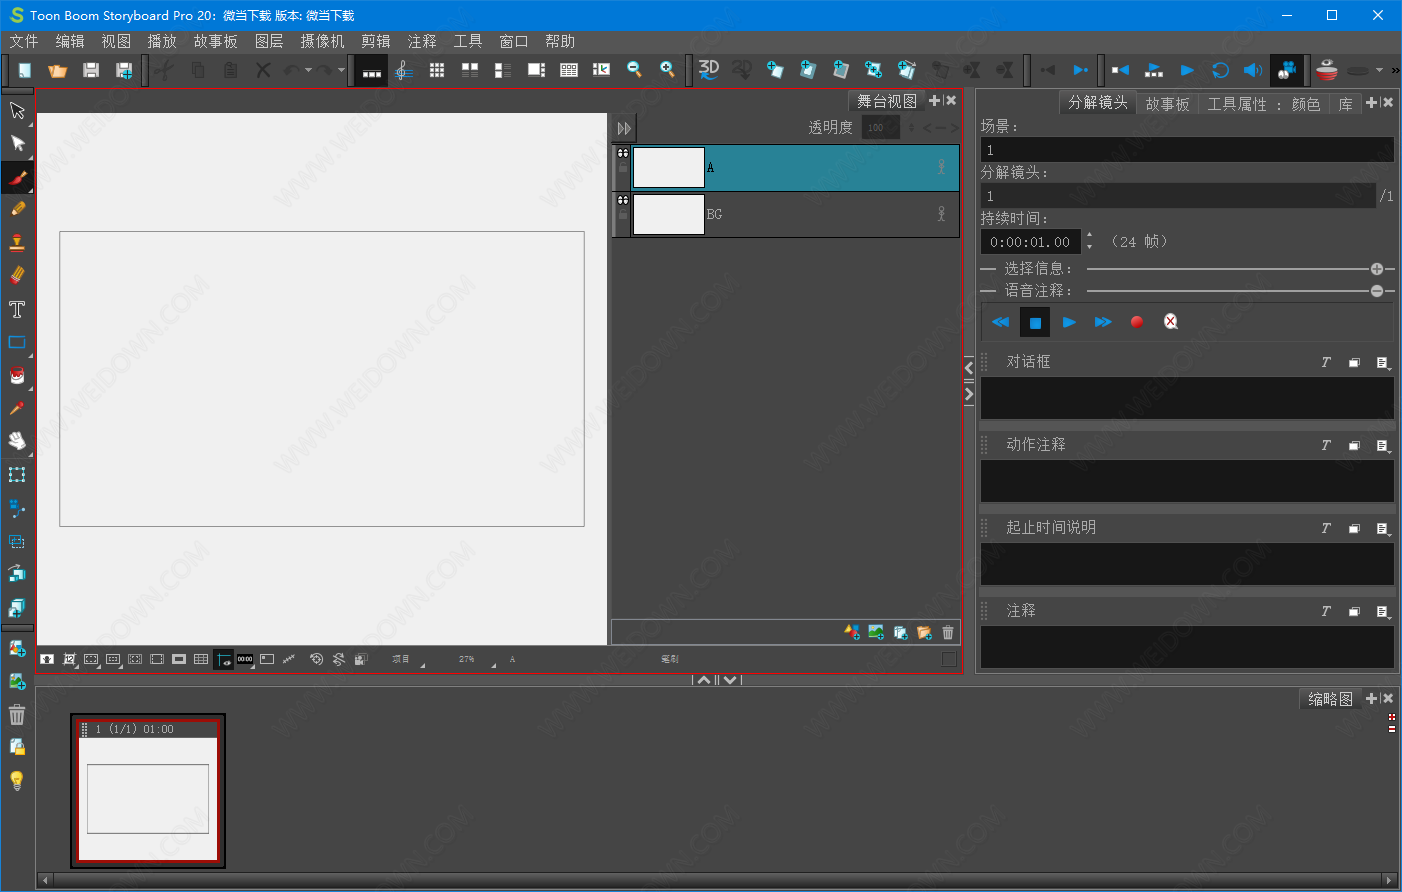Stop voice note playback with blue square
The image size is (1402, 892).
[x=1035, y=322]
